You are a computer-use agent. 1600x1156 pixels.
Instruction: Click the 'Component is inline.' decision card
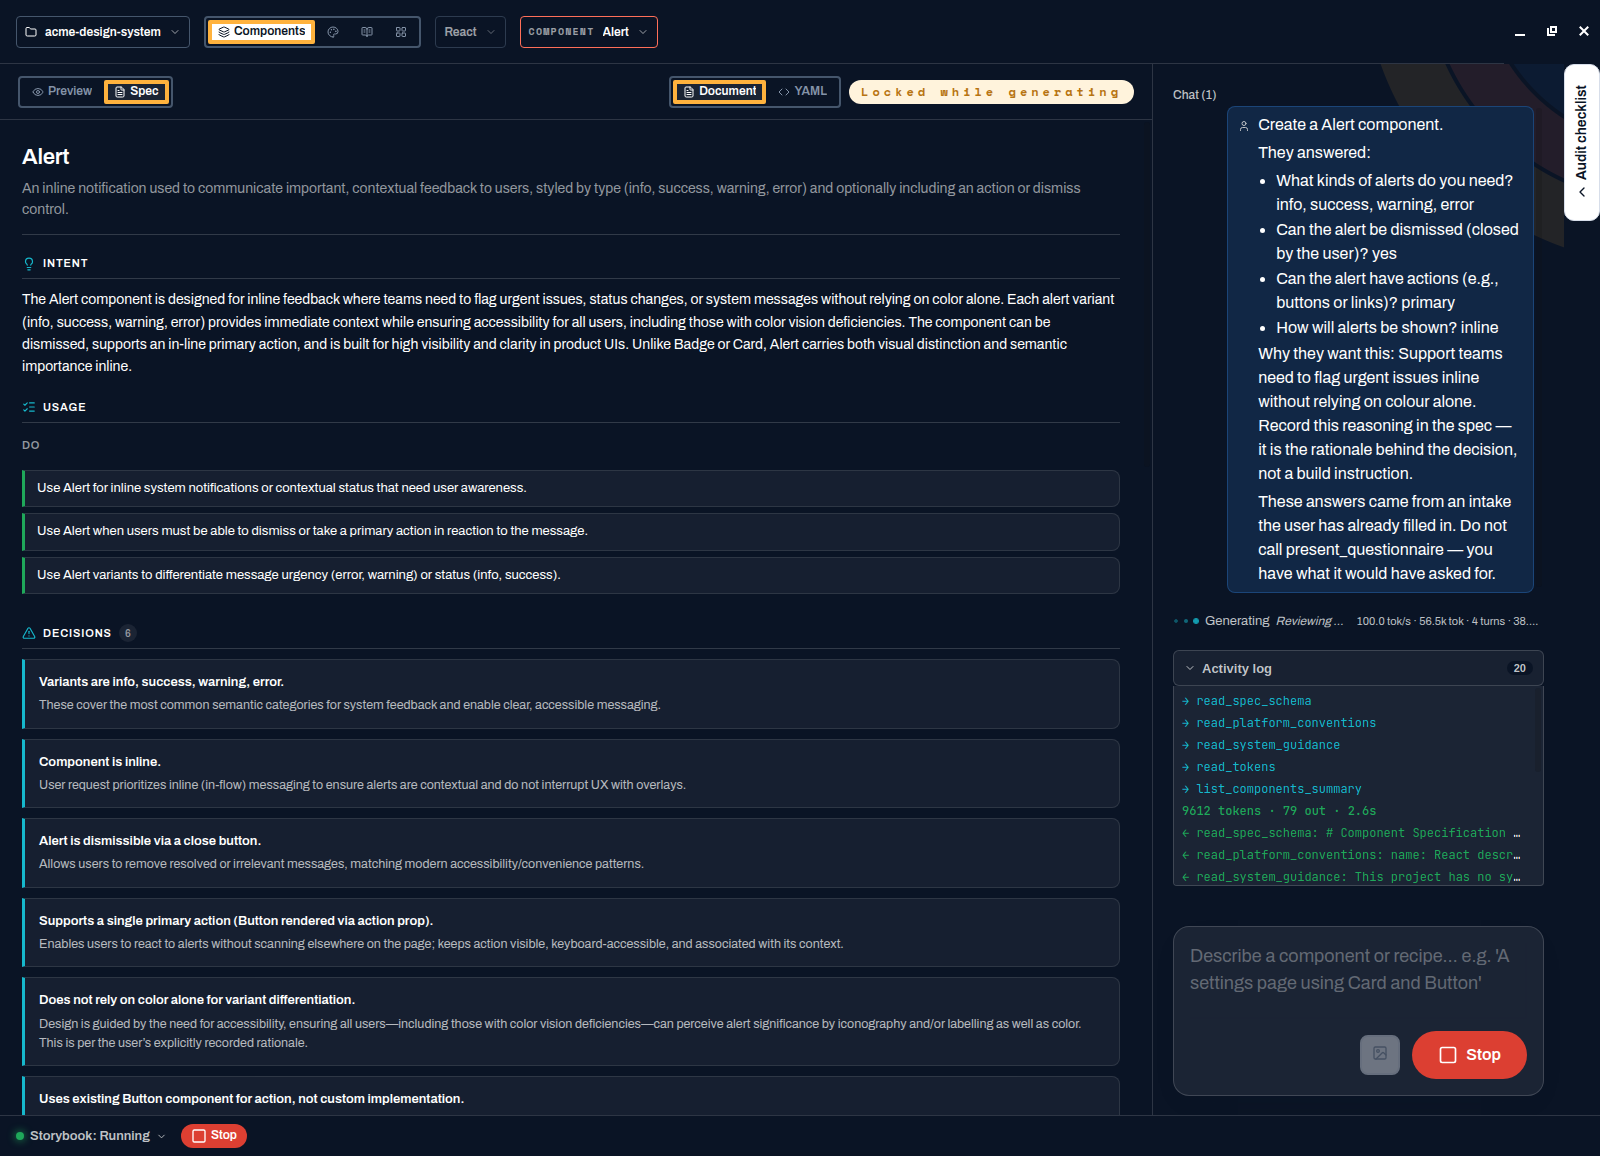click(x=571, y=773)
